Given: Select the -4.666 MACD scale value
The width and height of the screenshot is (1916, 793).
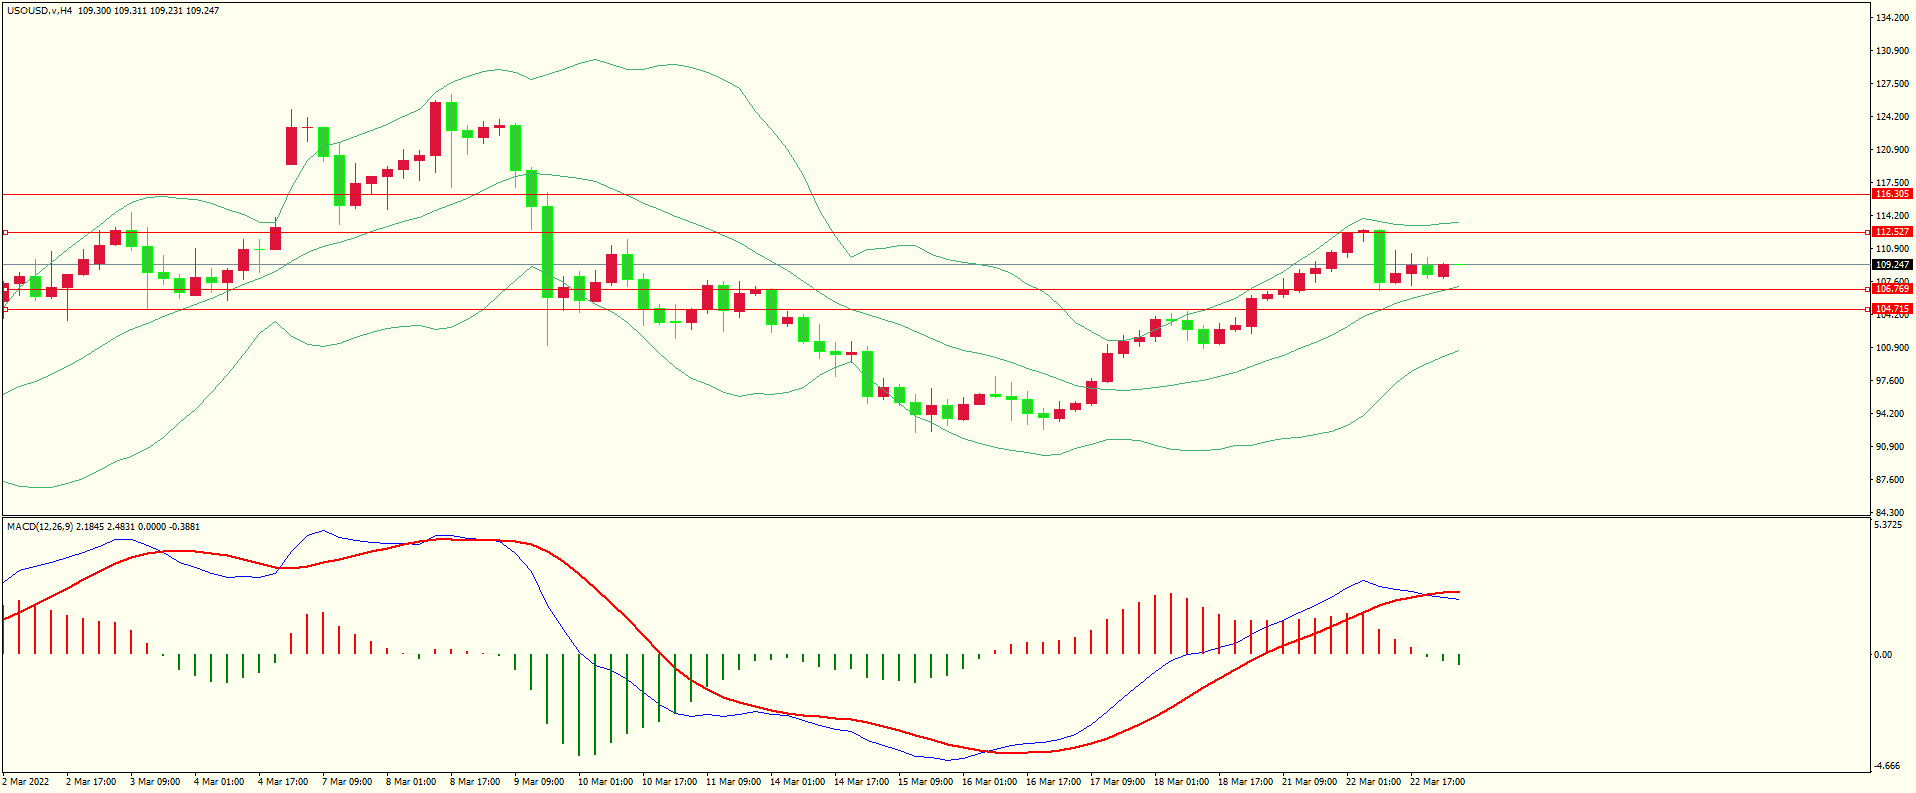Looking at the screenshot, I should coord(1888,766).
